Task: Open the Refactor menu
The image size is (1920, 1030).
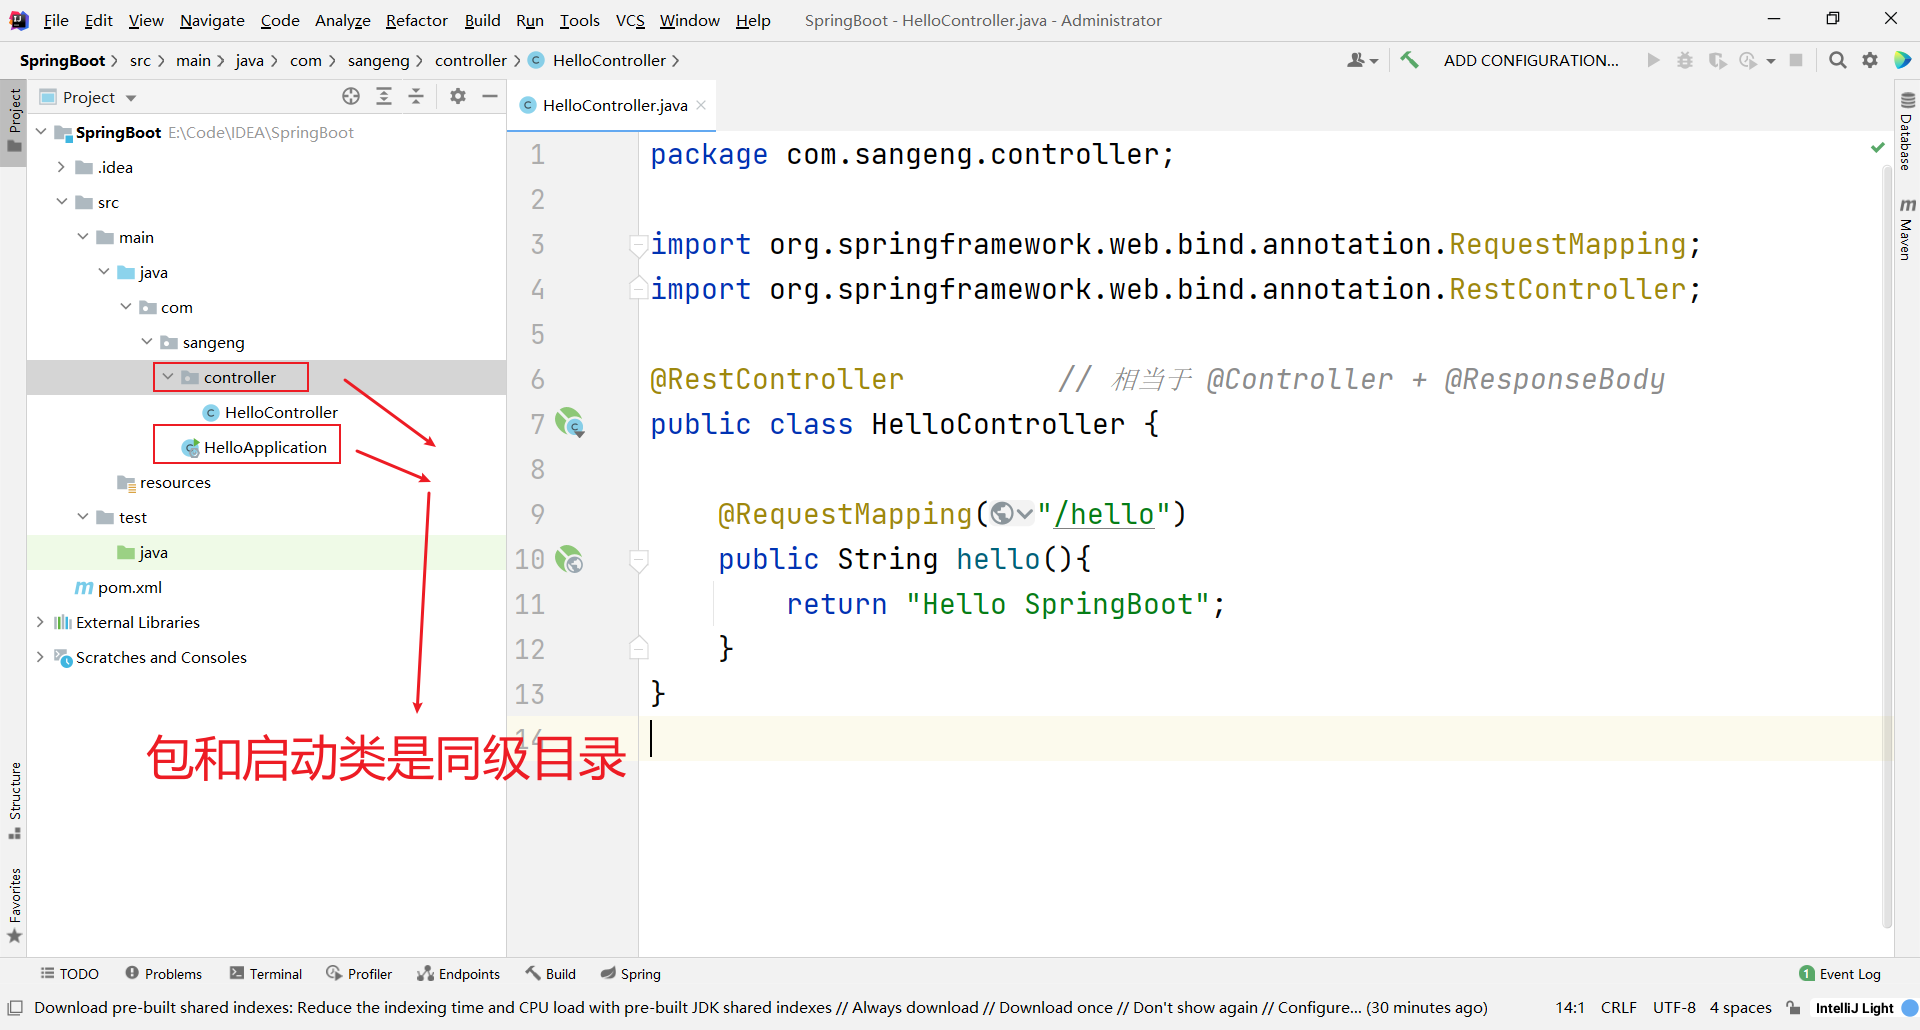Action: tap(417, 20)
